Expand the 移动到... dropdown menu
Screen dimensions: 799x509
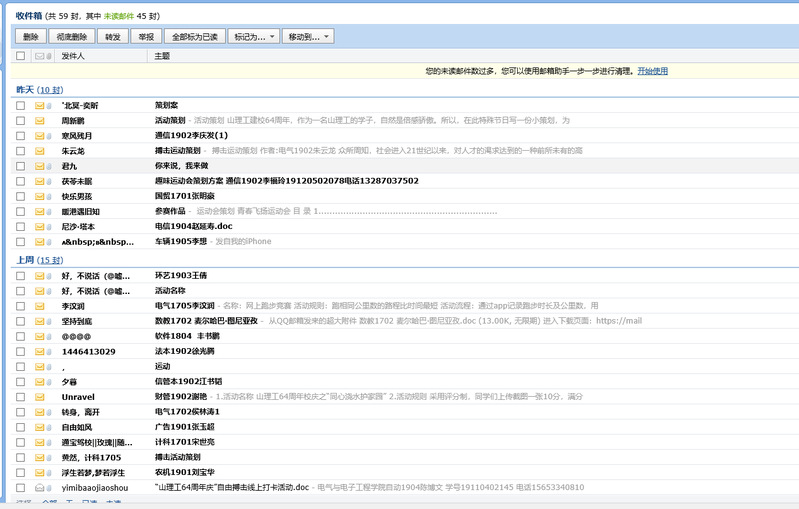(309, 36)
